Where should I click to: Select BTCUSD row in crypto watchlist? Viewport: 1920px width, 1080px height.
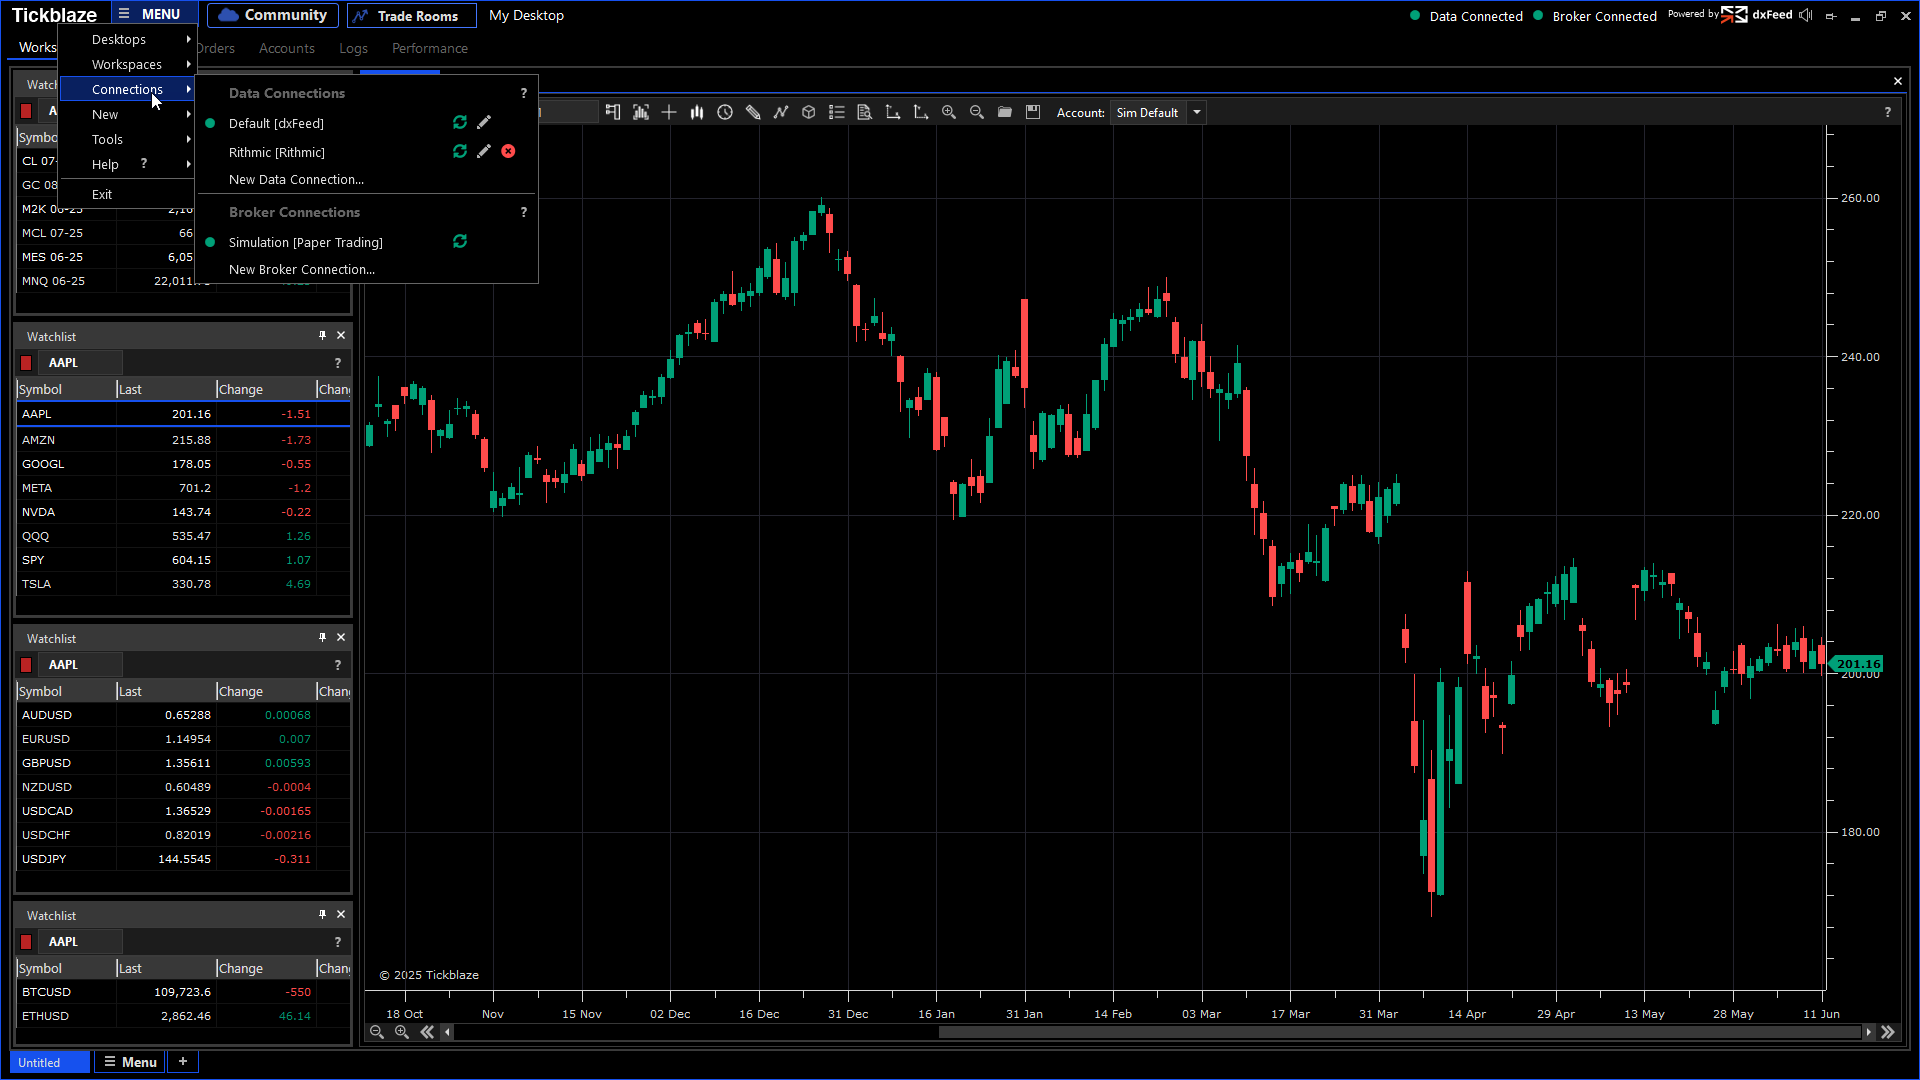pyautogui.click(x=183, y=992)
